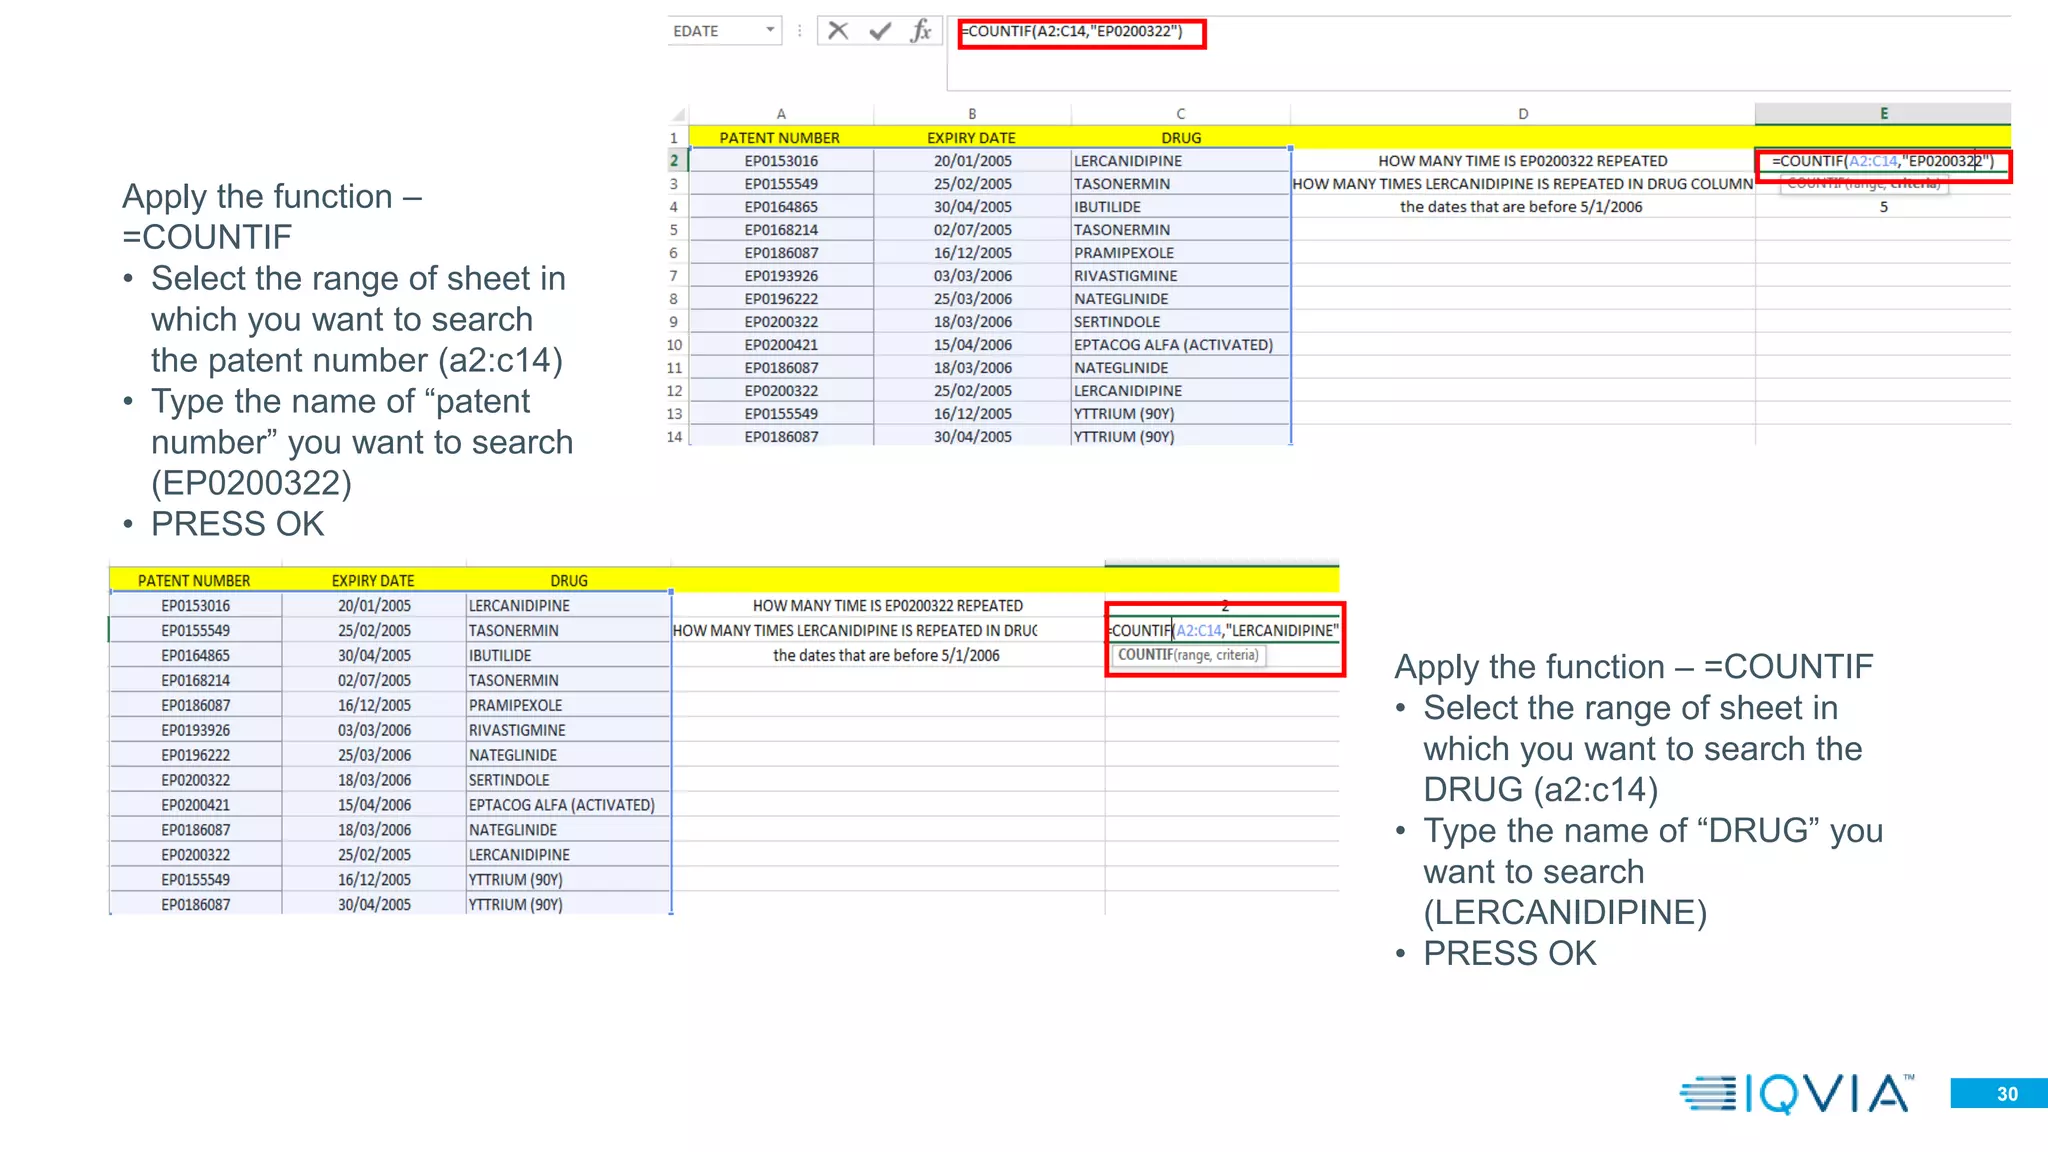Select the column B header

tap(972, 114)
